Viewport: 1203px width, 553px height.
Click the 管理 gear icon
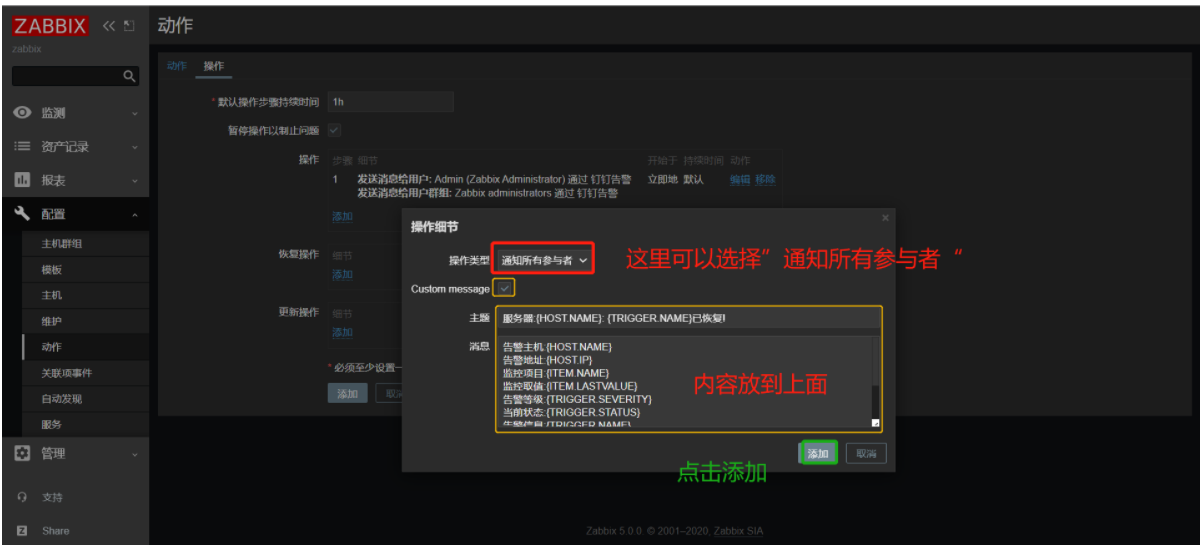point(22,453)
